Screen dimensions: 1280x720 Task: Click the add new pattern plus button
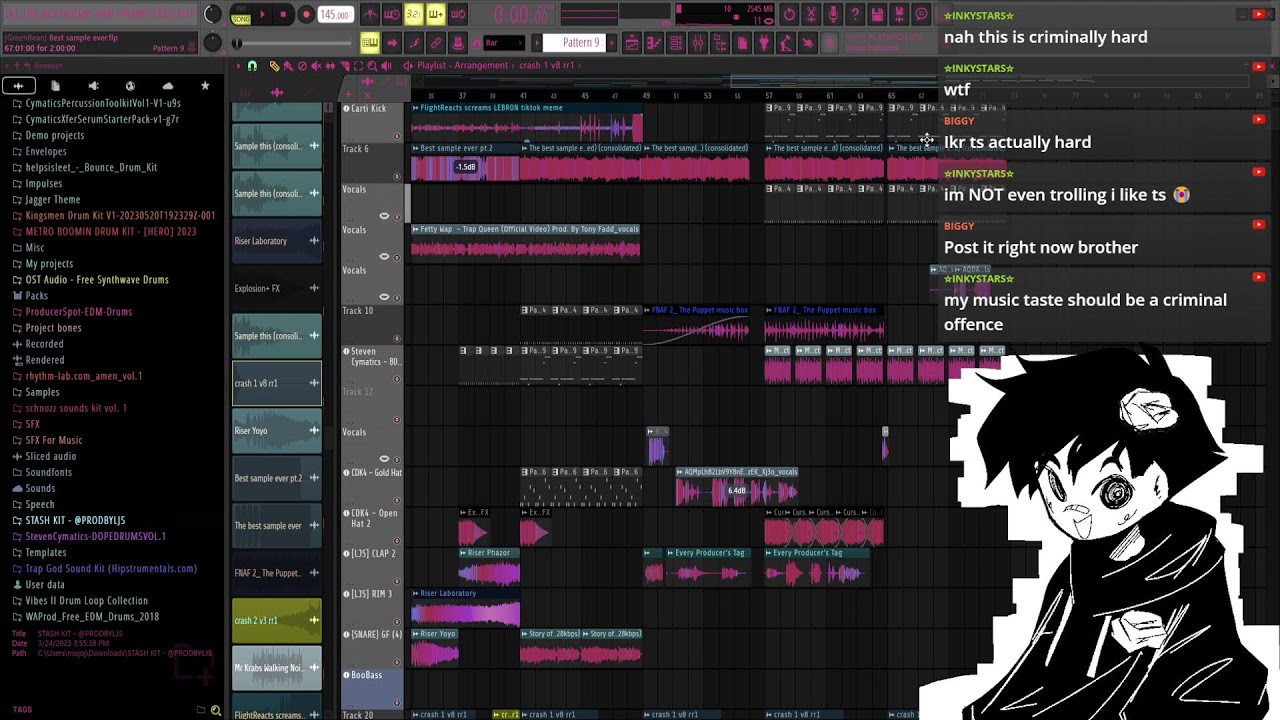point(613,43)
